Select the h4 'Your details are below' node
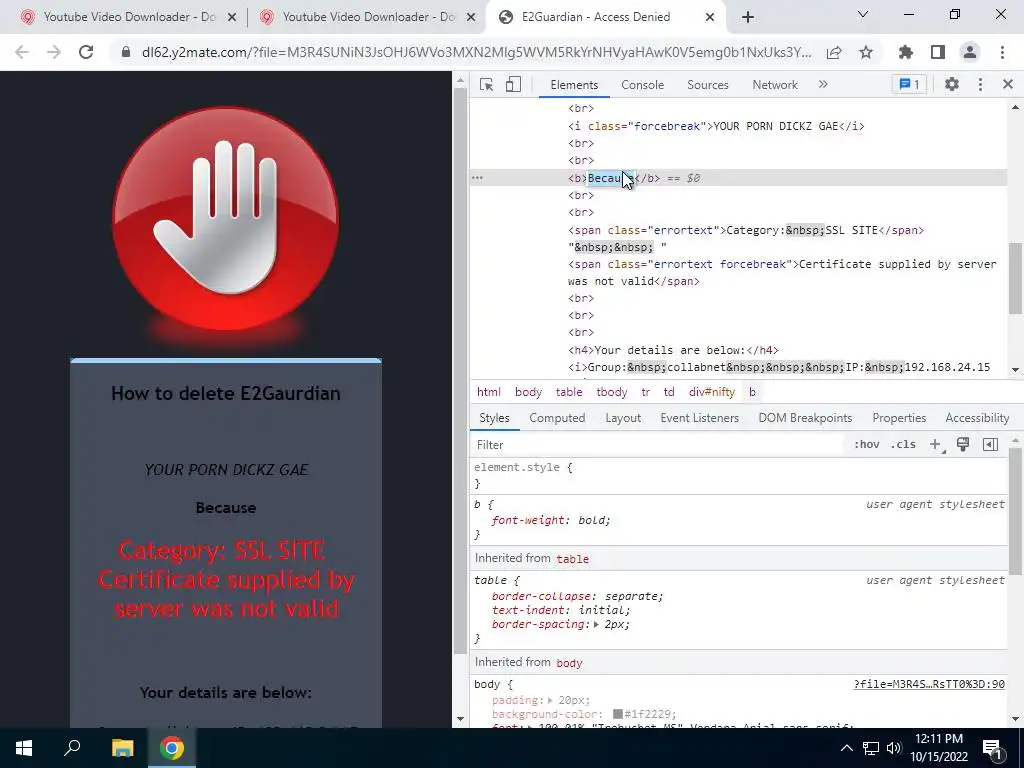The width and height of the screenshot is (1024, 768). tap(673, 350)
